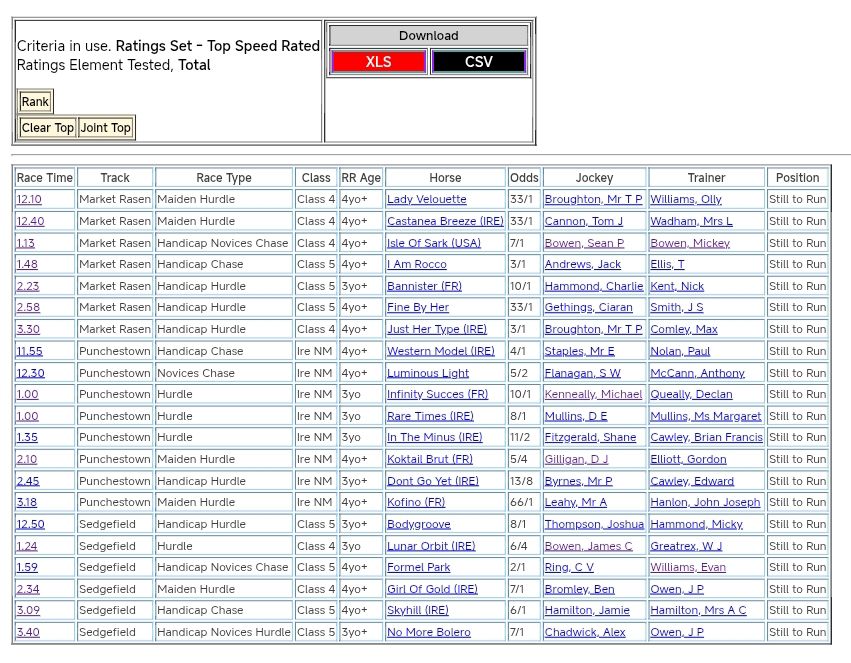Image resolution: width=851 pixels, height=663 pixels.
Task: Open horse link Bannister (FR)
Action: coord(425,286)
